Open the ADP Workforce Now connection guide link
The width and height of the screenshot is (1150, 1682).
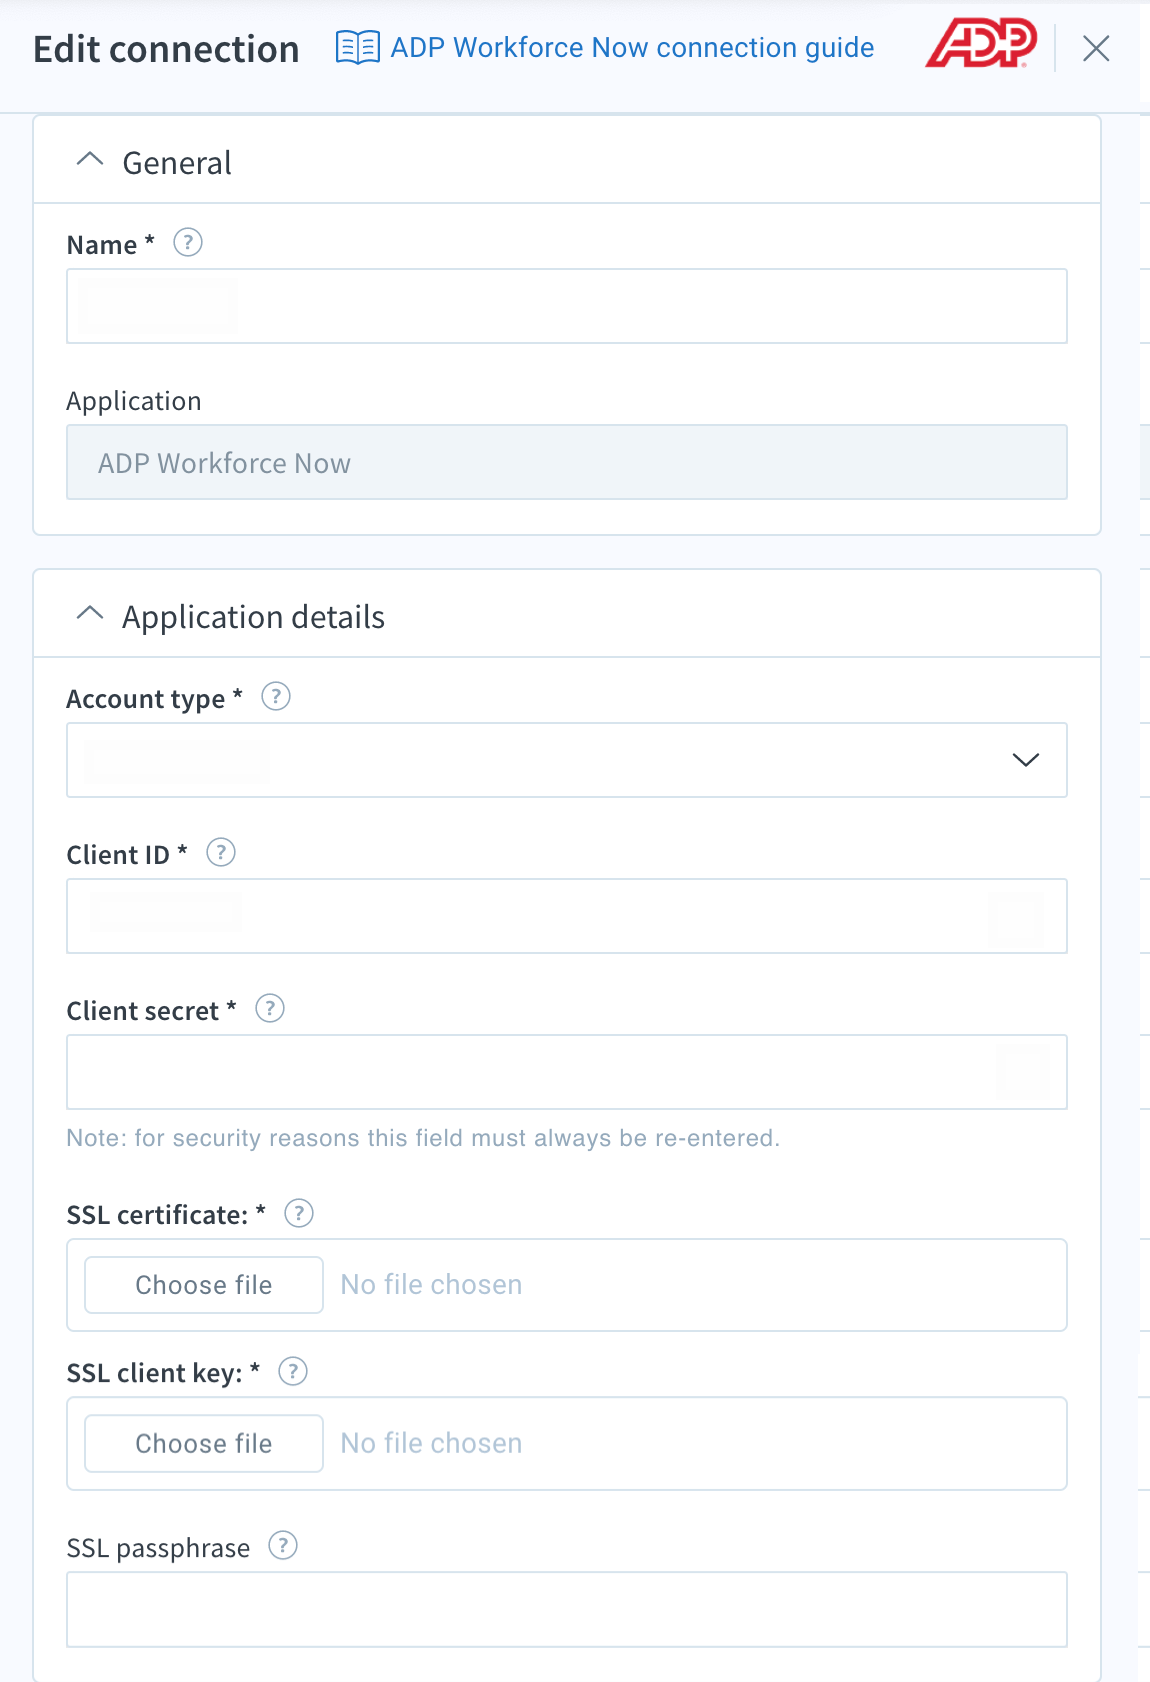tap(632, 48)
